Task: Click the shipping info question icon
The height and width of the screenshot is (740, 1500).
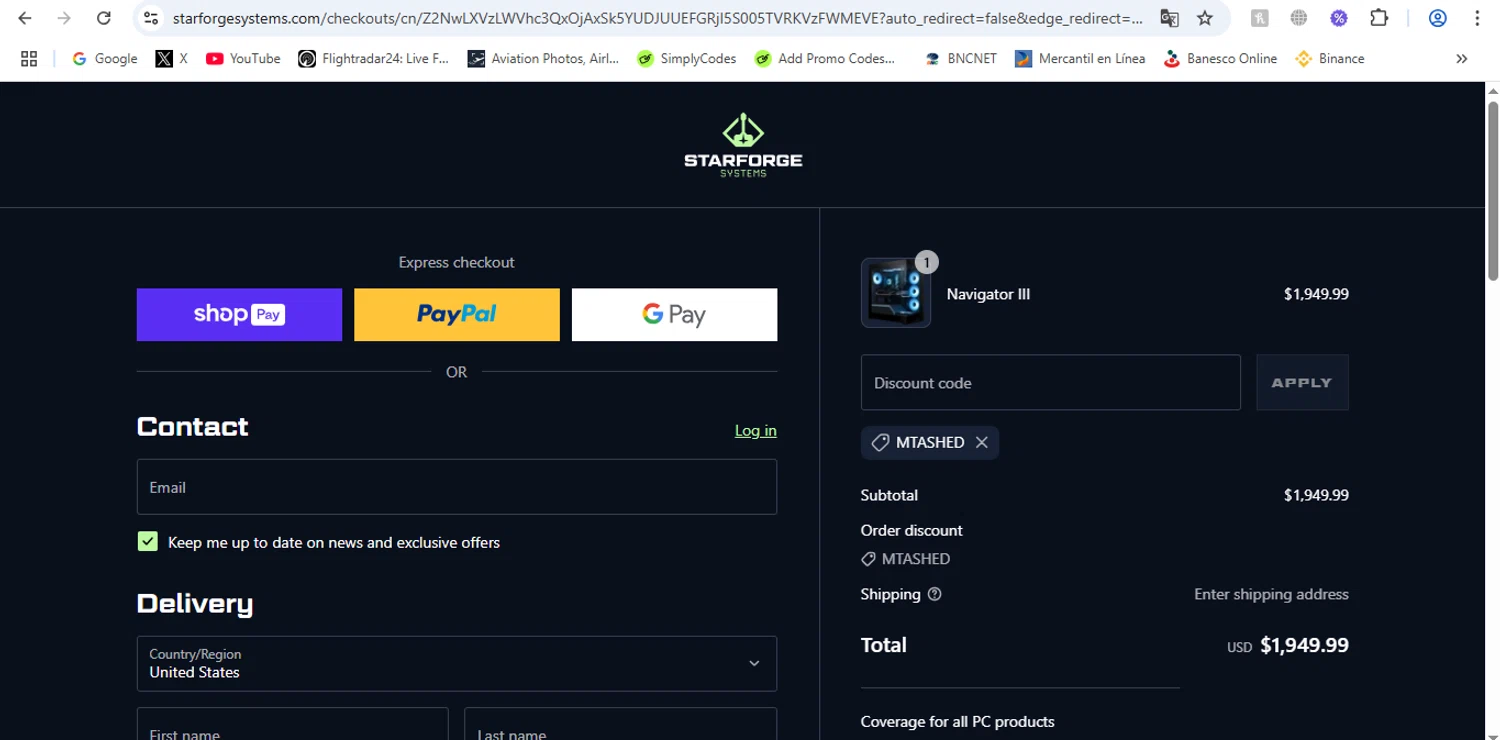Action: coord(935,594)
